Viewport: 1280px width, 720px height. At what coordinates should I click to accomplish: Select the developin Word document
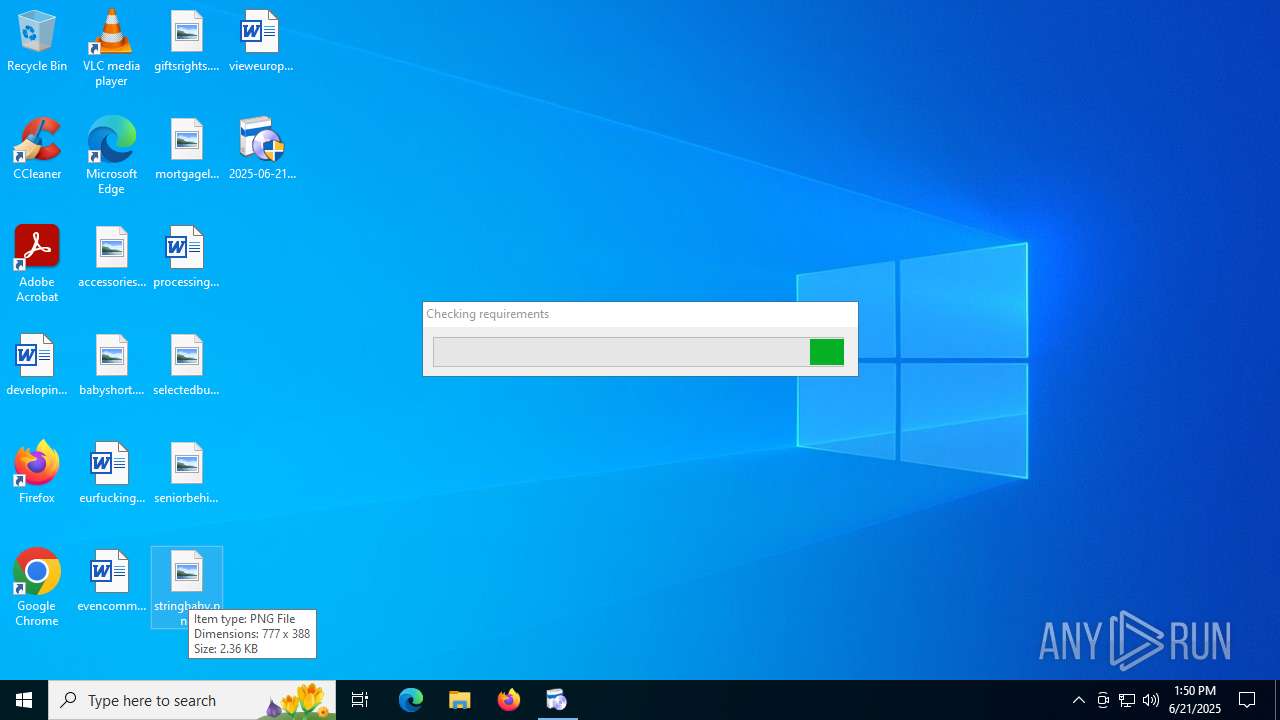(37, 366)
